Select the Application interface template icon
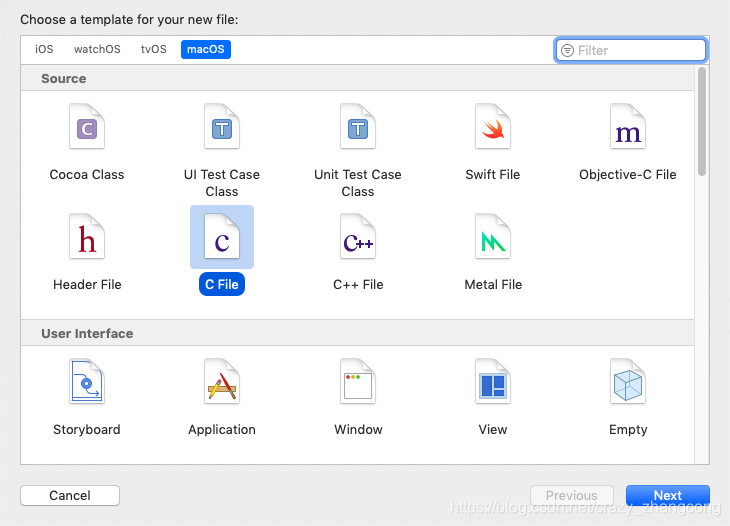This screenshot has width=730, height=526. [x=222, y=381]
